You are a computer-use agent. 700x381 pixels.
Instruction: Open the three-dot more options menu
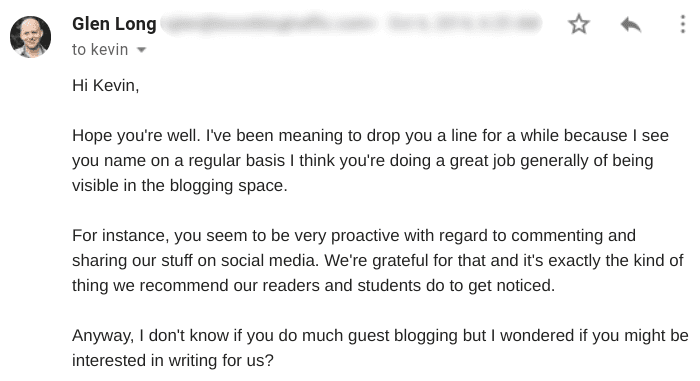tap(683, 24)
